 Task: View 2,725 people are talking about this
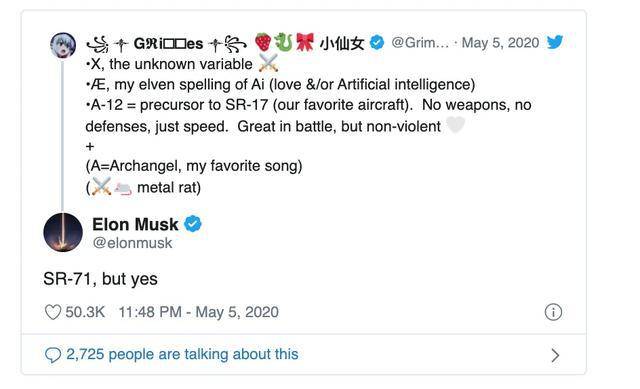tap(182, 354)
